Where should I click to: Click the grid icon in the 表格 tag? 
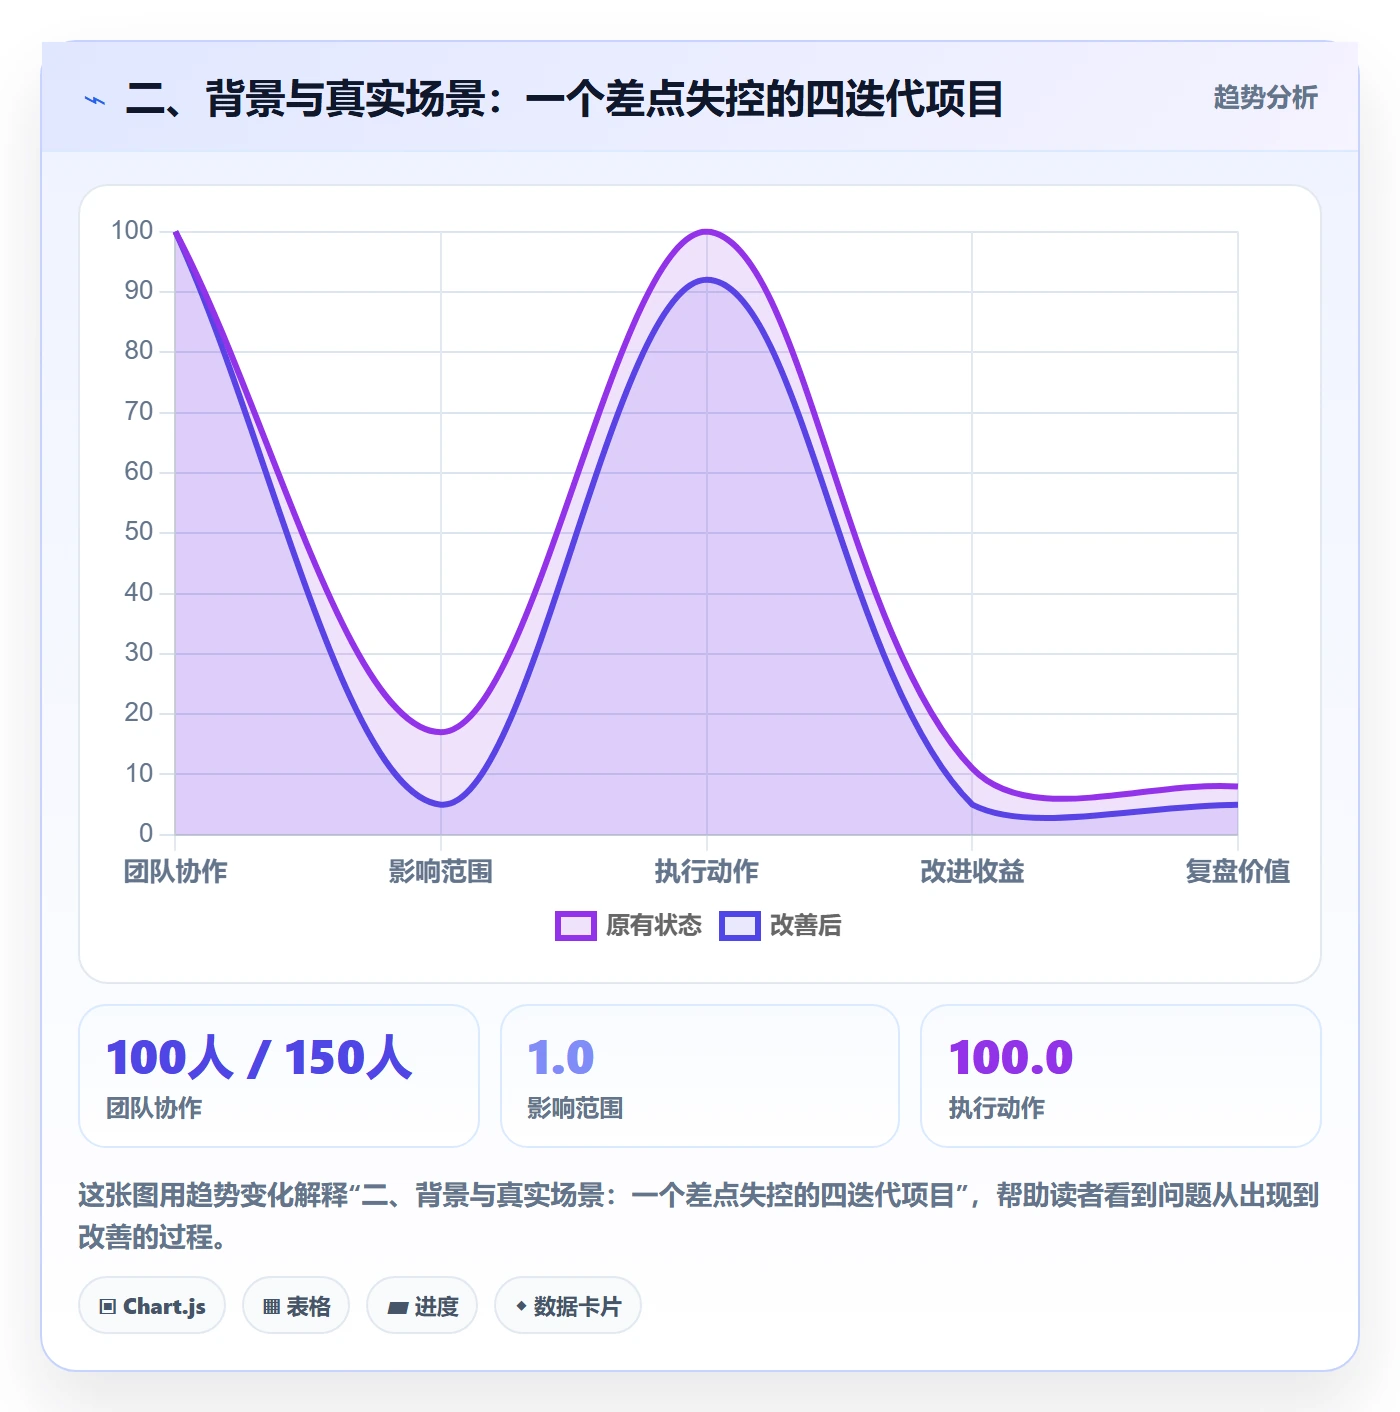click(271, 1306)
